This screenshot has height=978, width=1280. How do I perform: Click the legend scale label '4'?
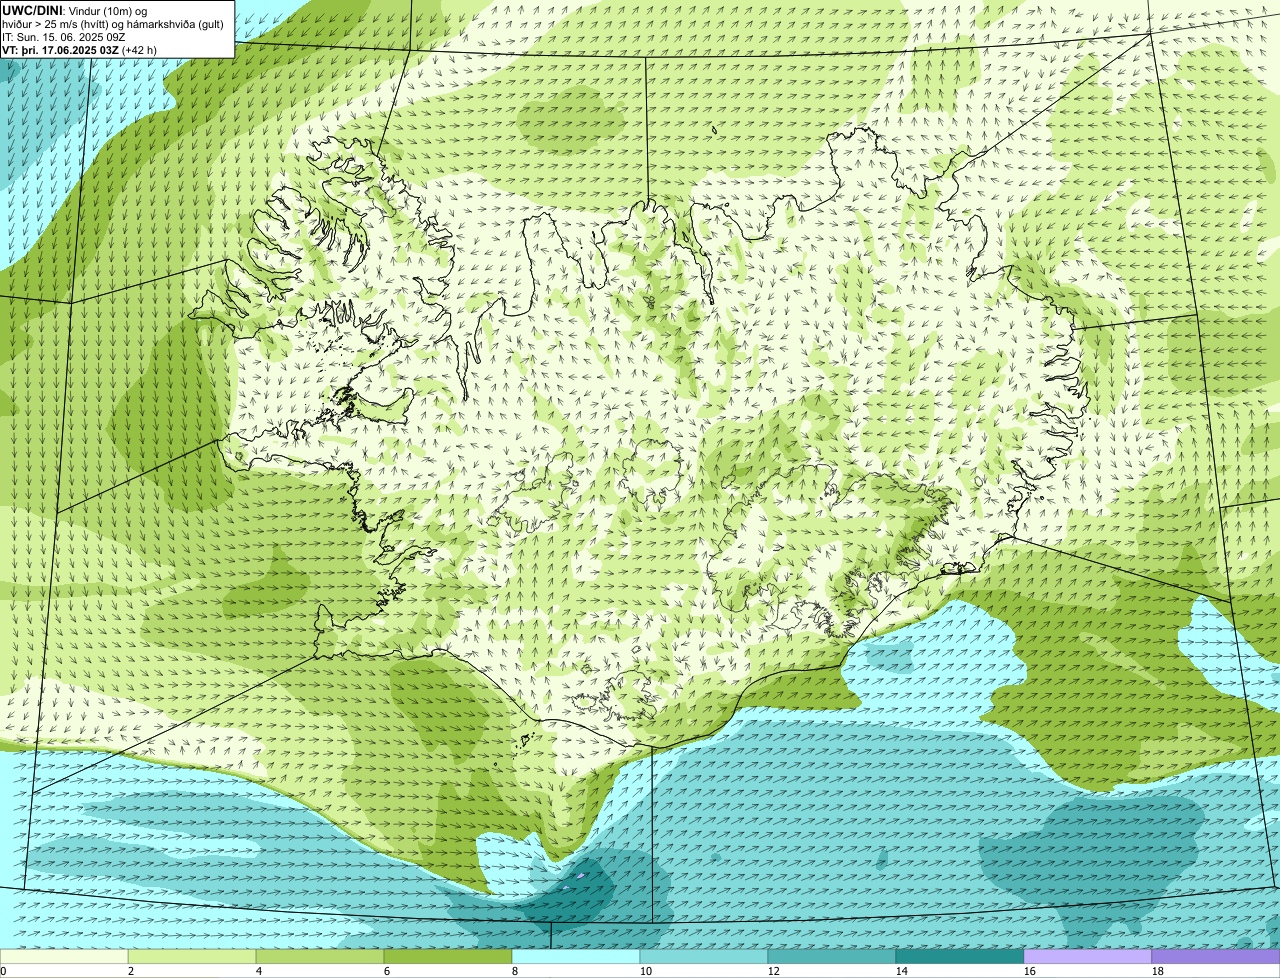pos(259,971)
